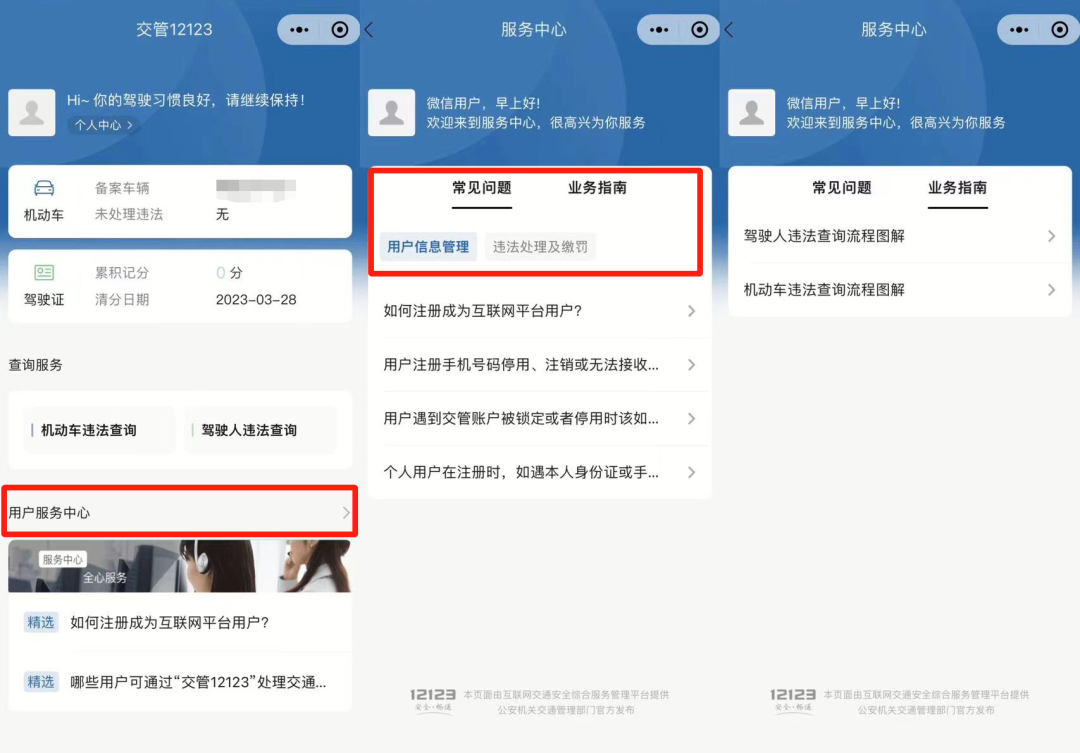The height and width of the screenshot is (753, 1080).
Task: Switch to the 业务指南 tab
Action: (x=958, y=187)
